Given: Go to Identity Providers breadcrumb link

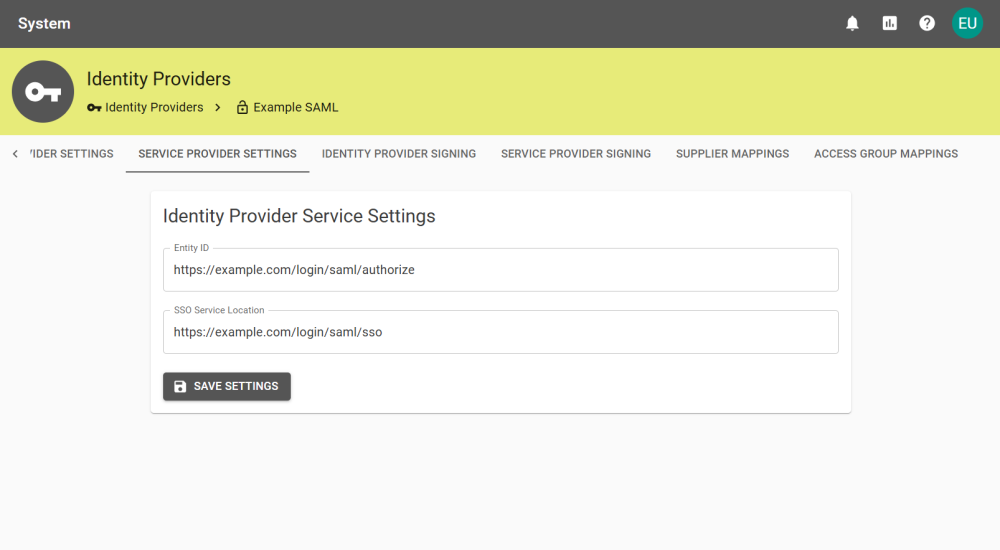Looking at the screenshot, I should tap(154, 108).
